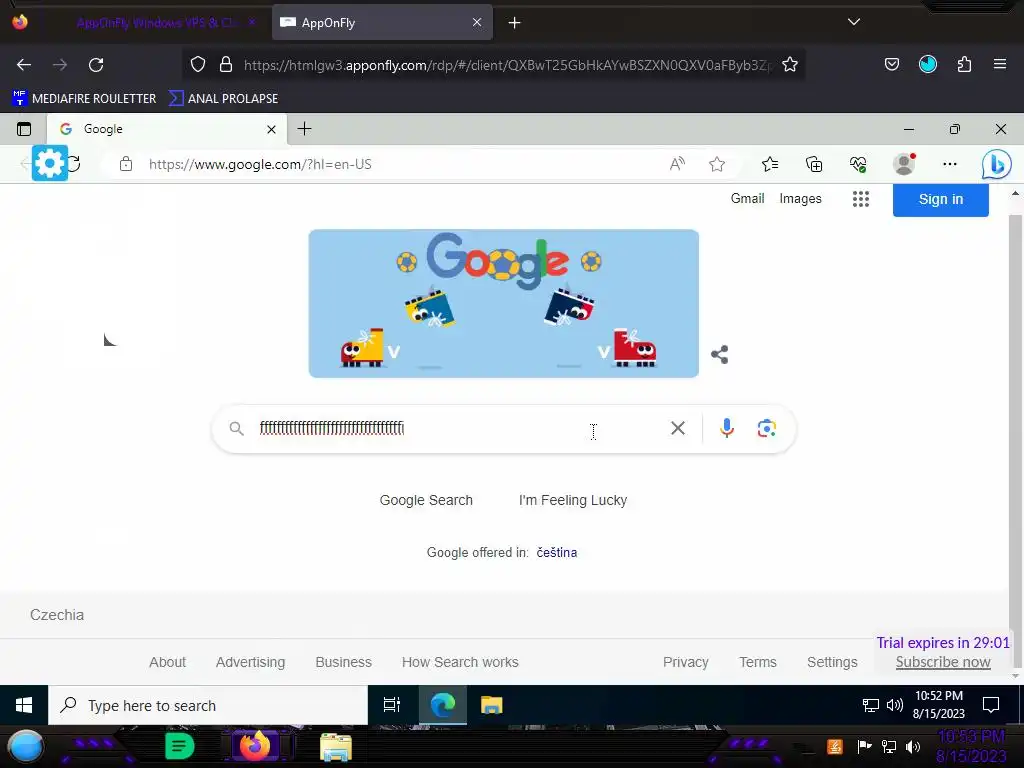This screenshot has height=768, width=1024.
Task: Click Firefox icon on host taskbar
Action: tap(255, 746)
